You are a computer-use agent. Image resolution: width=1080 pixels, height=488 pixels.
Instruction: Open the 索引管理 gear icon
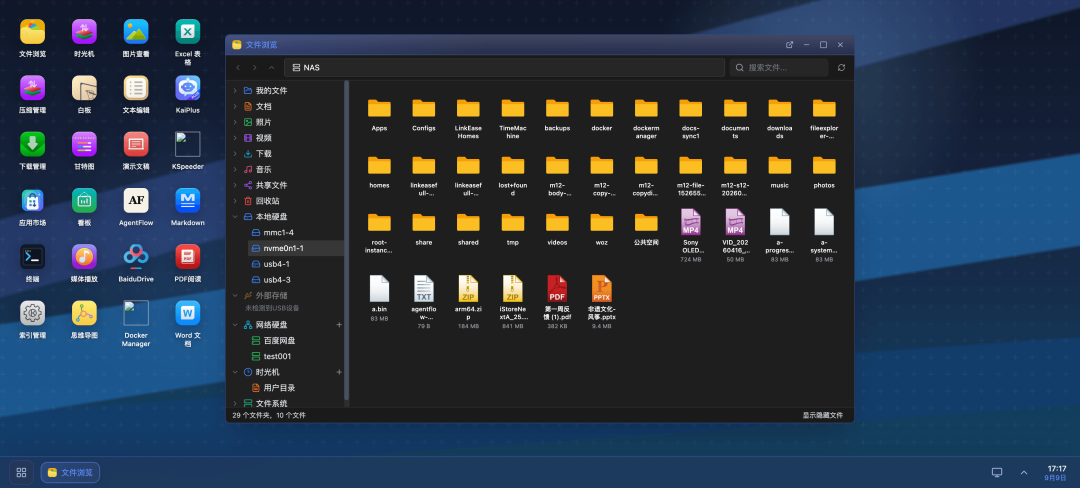[x=32, y=314]
